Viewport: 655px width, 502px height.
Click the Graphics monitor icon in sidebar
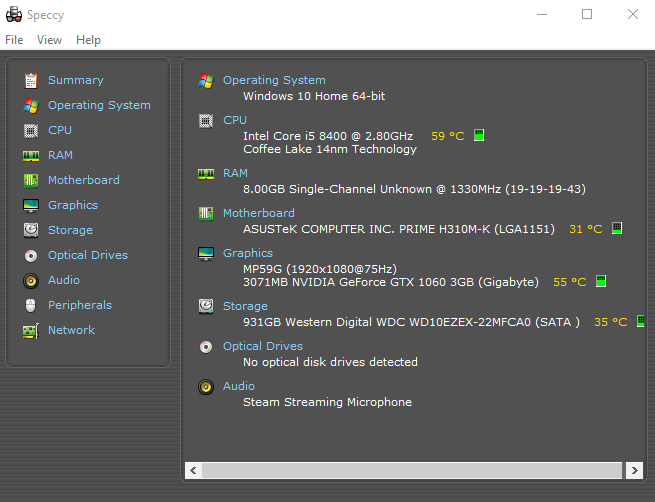pyautogui.click(x=30, y=205)
